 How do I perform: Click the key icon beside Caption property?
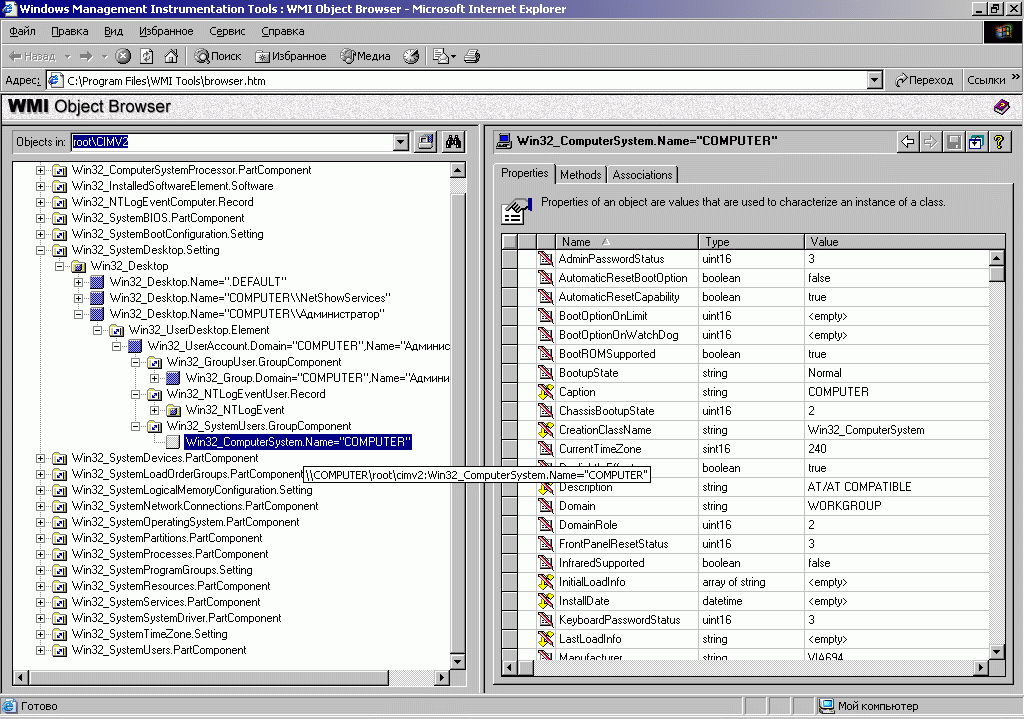pos(545,392)
